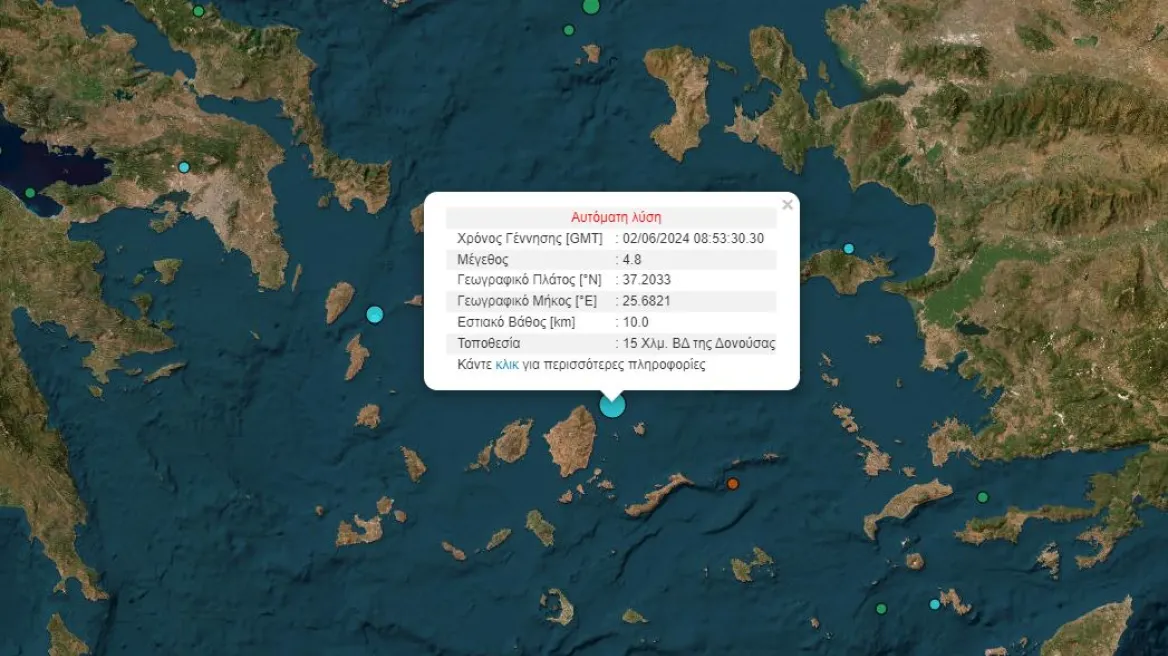Select the marker in the Gulf of Corinth area
The width and height of the screenshot is (1168, 656).
[x=29, y=192]
